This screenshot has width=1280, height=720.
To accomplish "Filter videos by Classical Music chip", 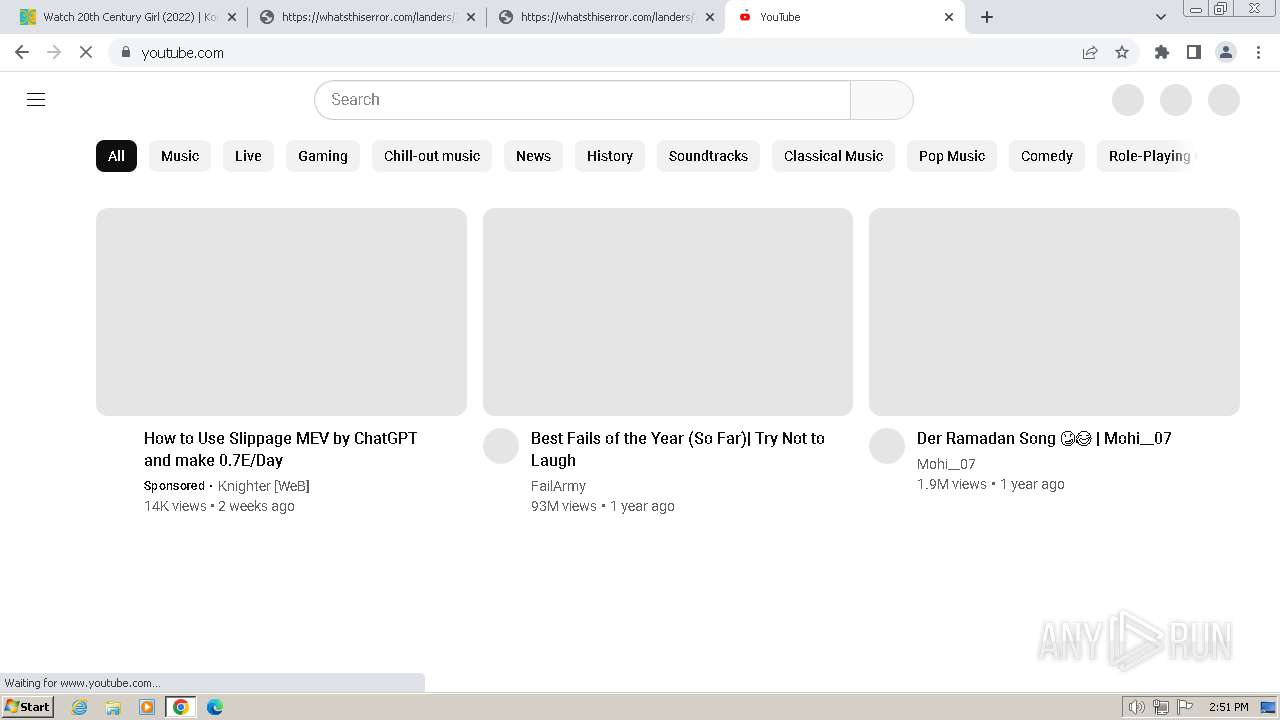I will click(x=833, y=156).
